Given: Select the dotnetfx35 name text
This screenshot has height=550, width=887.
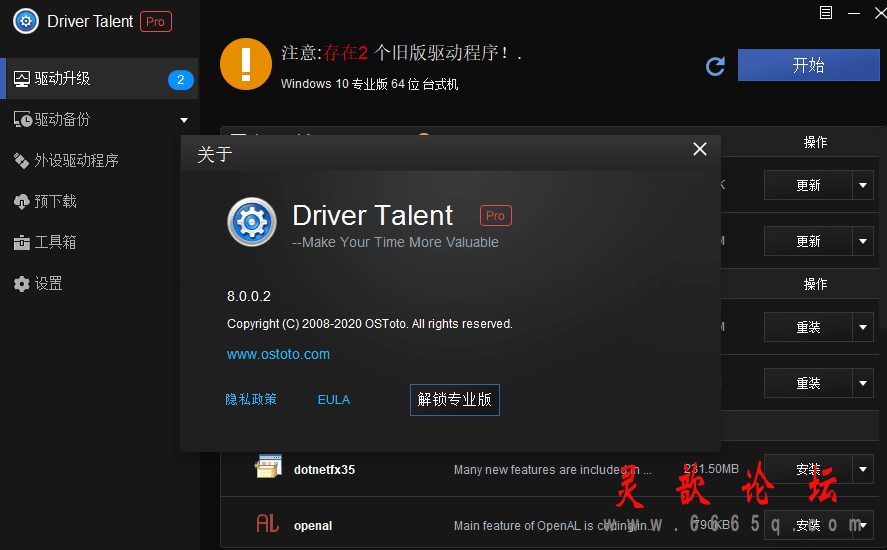Looking at the screenshot, I should coord(324,470).
